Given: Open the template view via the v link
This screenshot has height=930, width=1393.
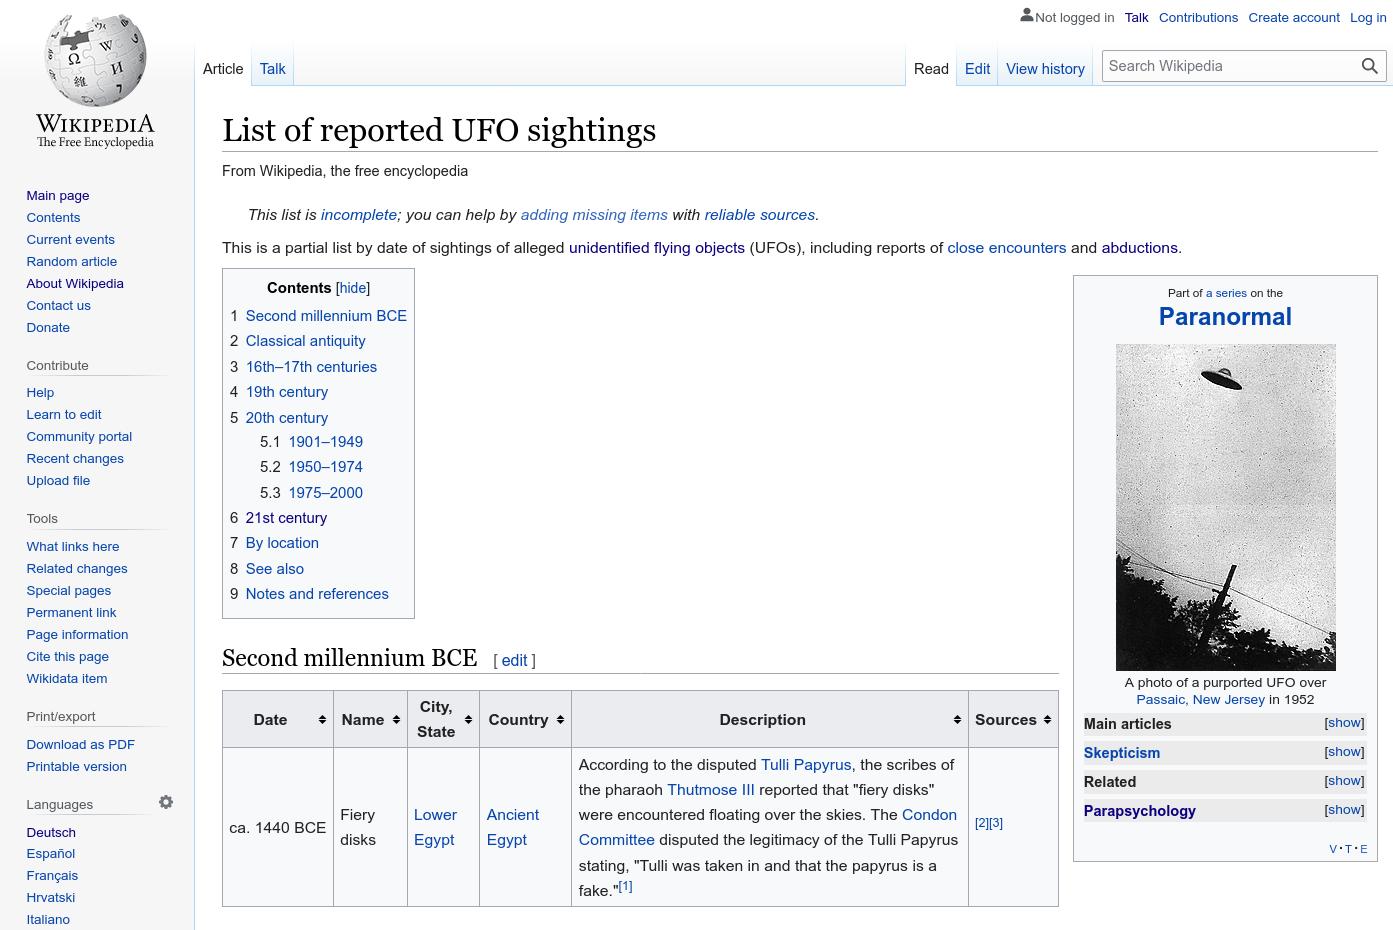Looking at the screenshot, I should [1333, 848].
